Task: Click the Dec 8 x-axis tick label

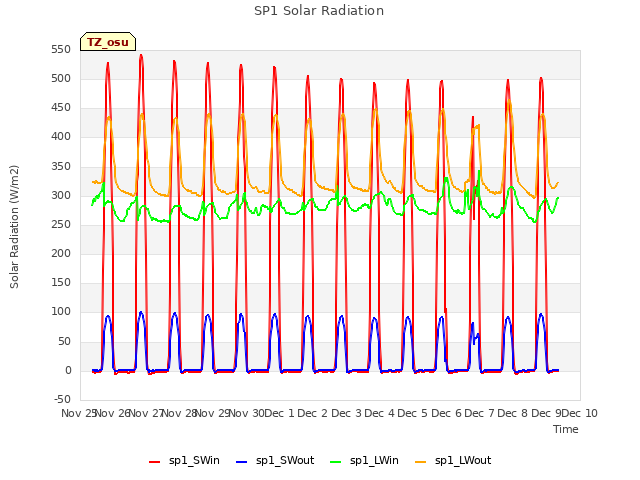Action: (x=513, y=413)
